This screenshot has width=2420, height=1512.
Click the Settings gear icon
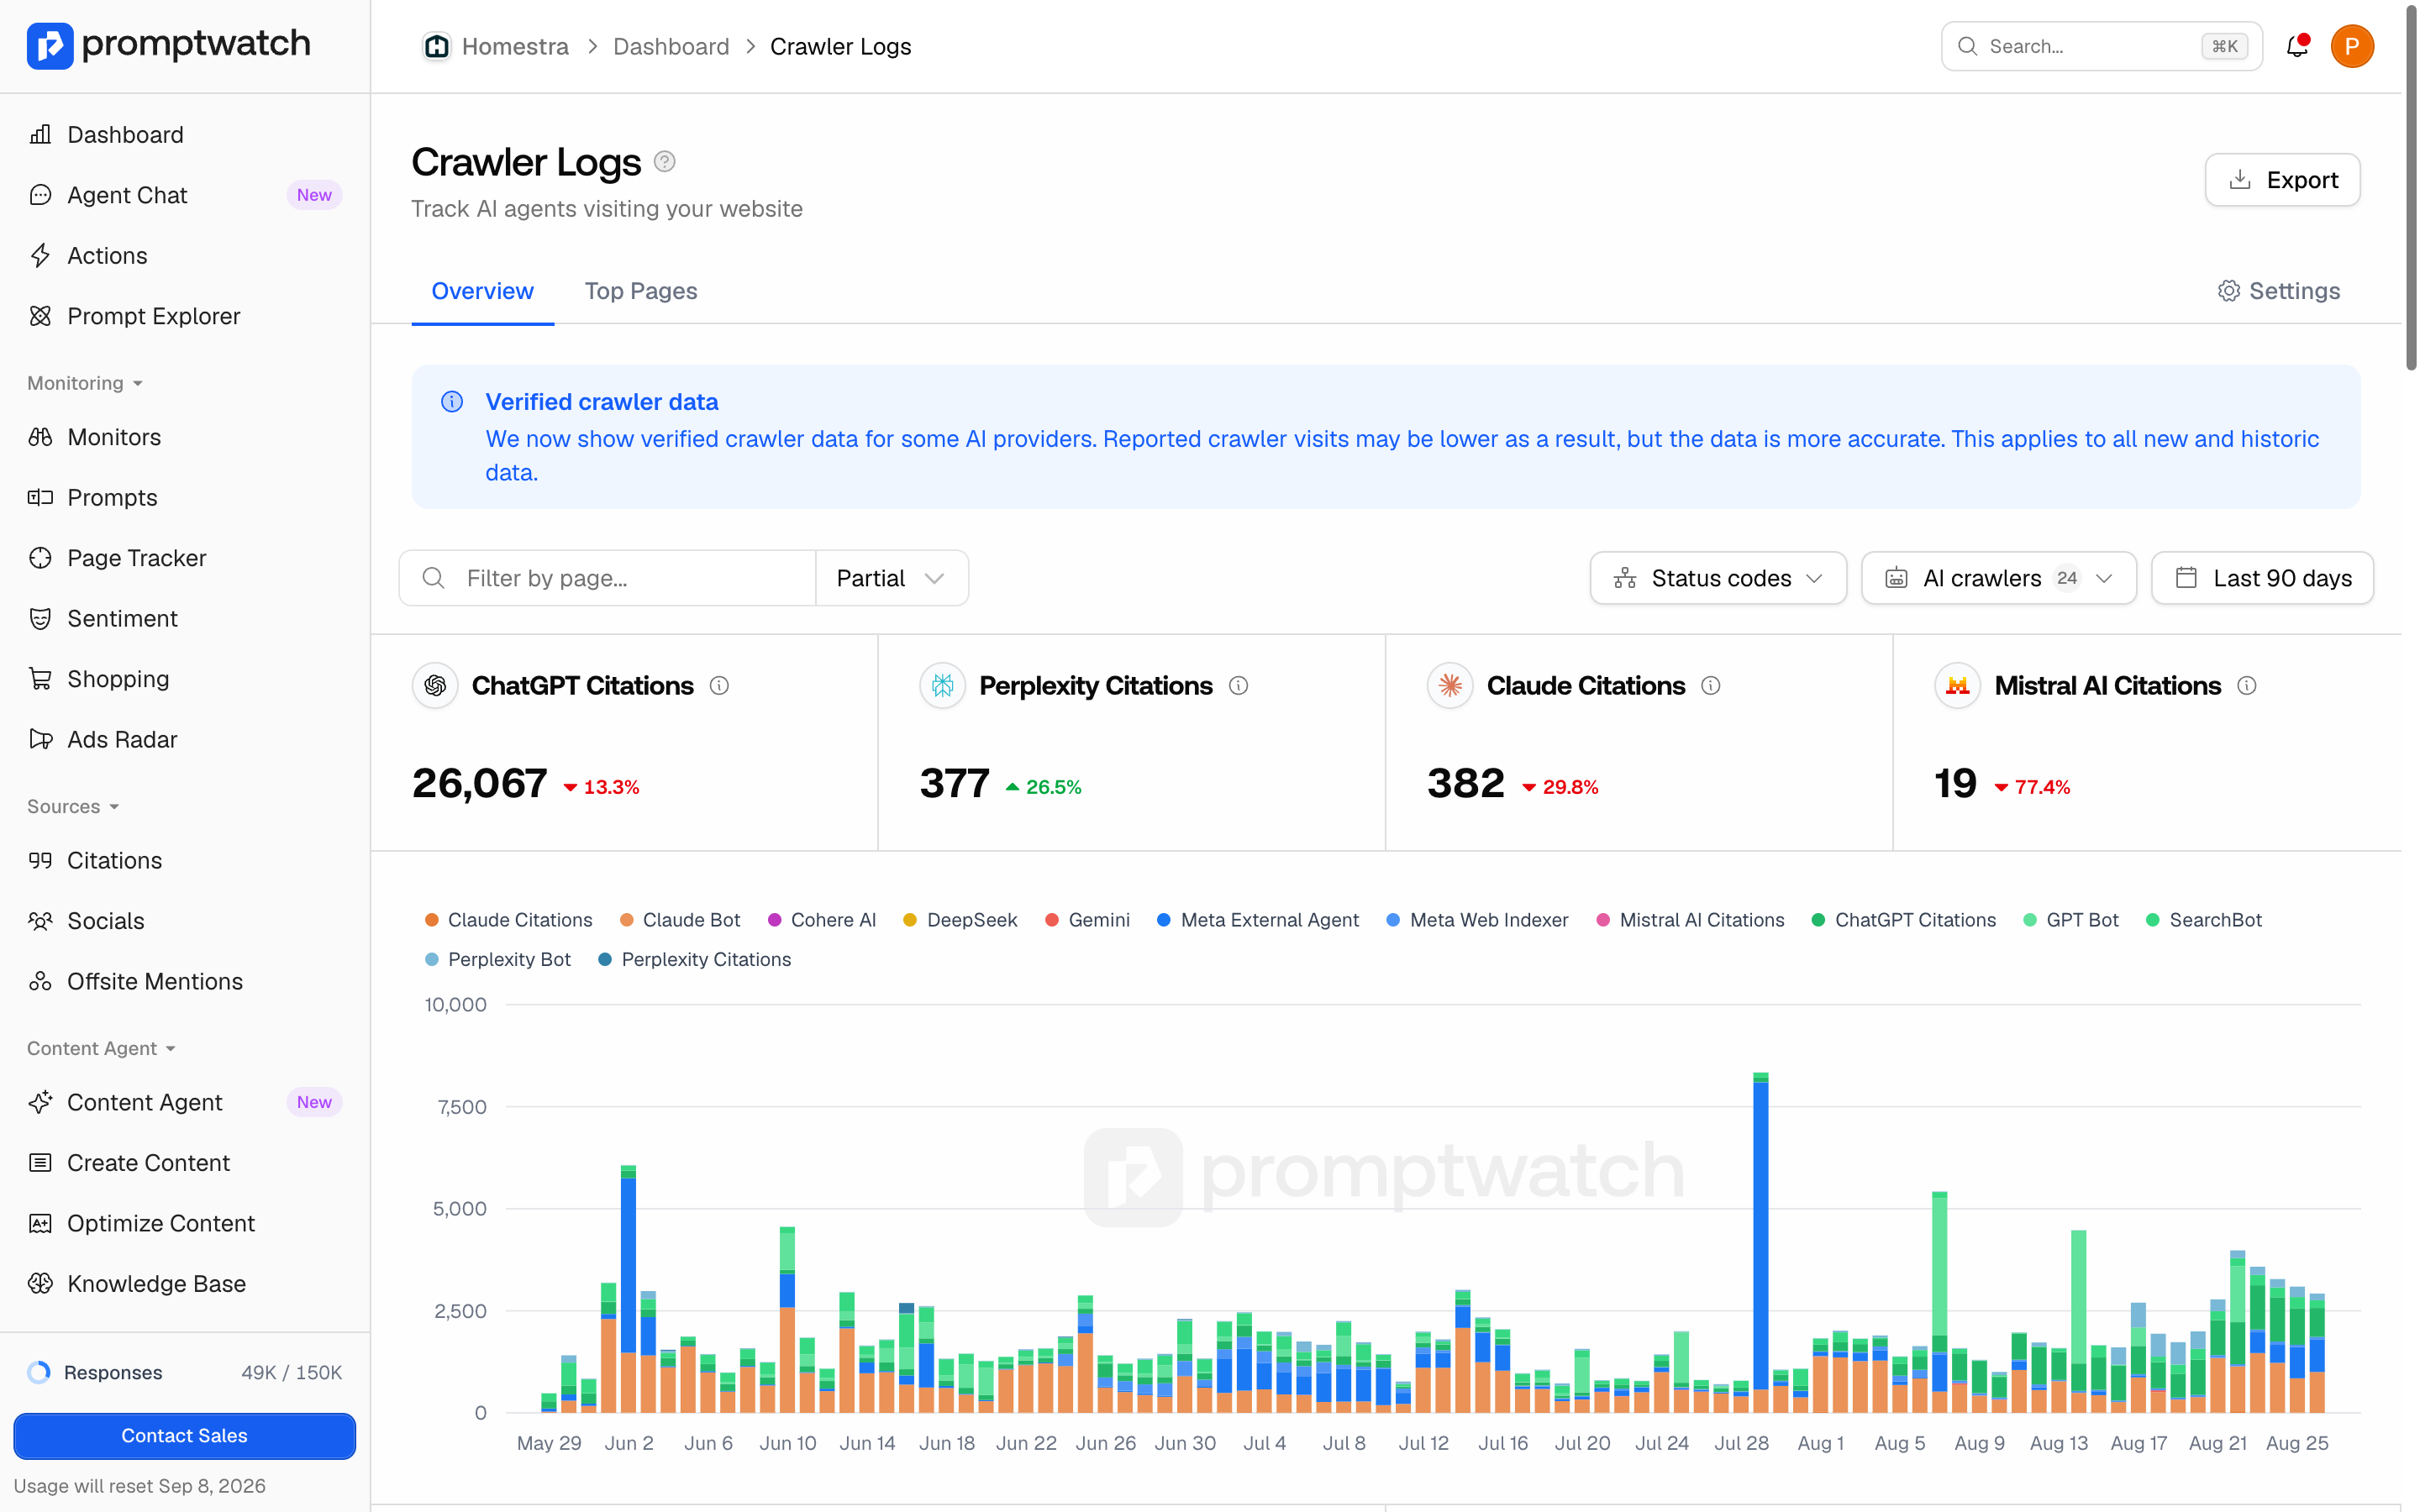[x=2229, y=291]
